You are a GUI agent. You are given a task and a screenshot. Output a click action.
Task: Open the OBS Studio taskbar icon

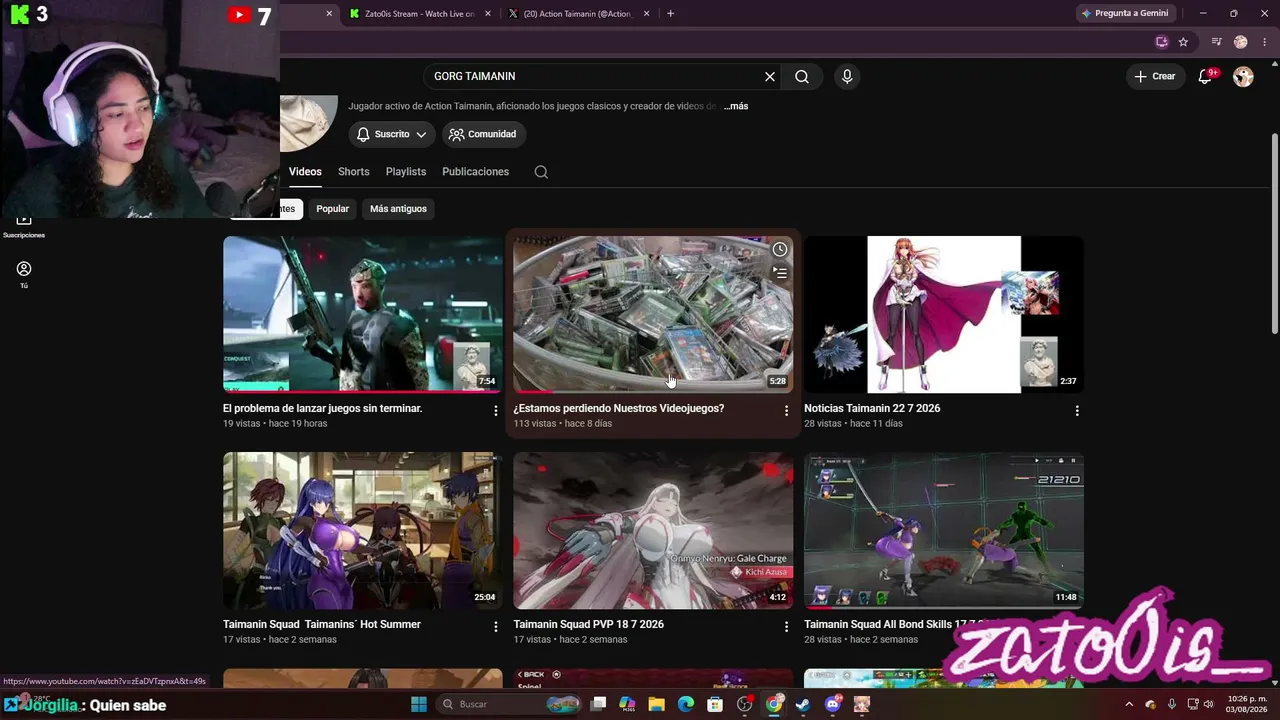click(x=744, y=704)
